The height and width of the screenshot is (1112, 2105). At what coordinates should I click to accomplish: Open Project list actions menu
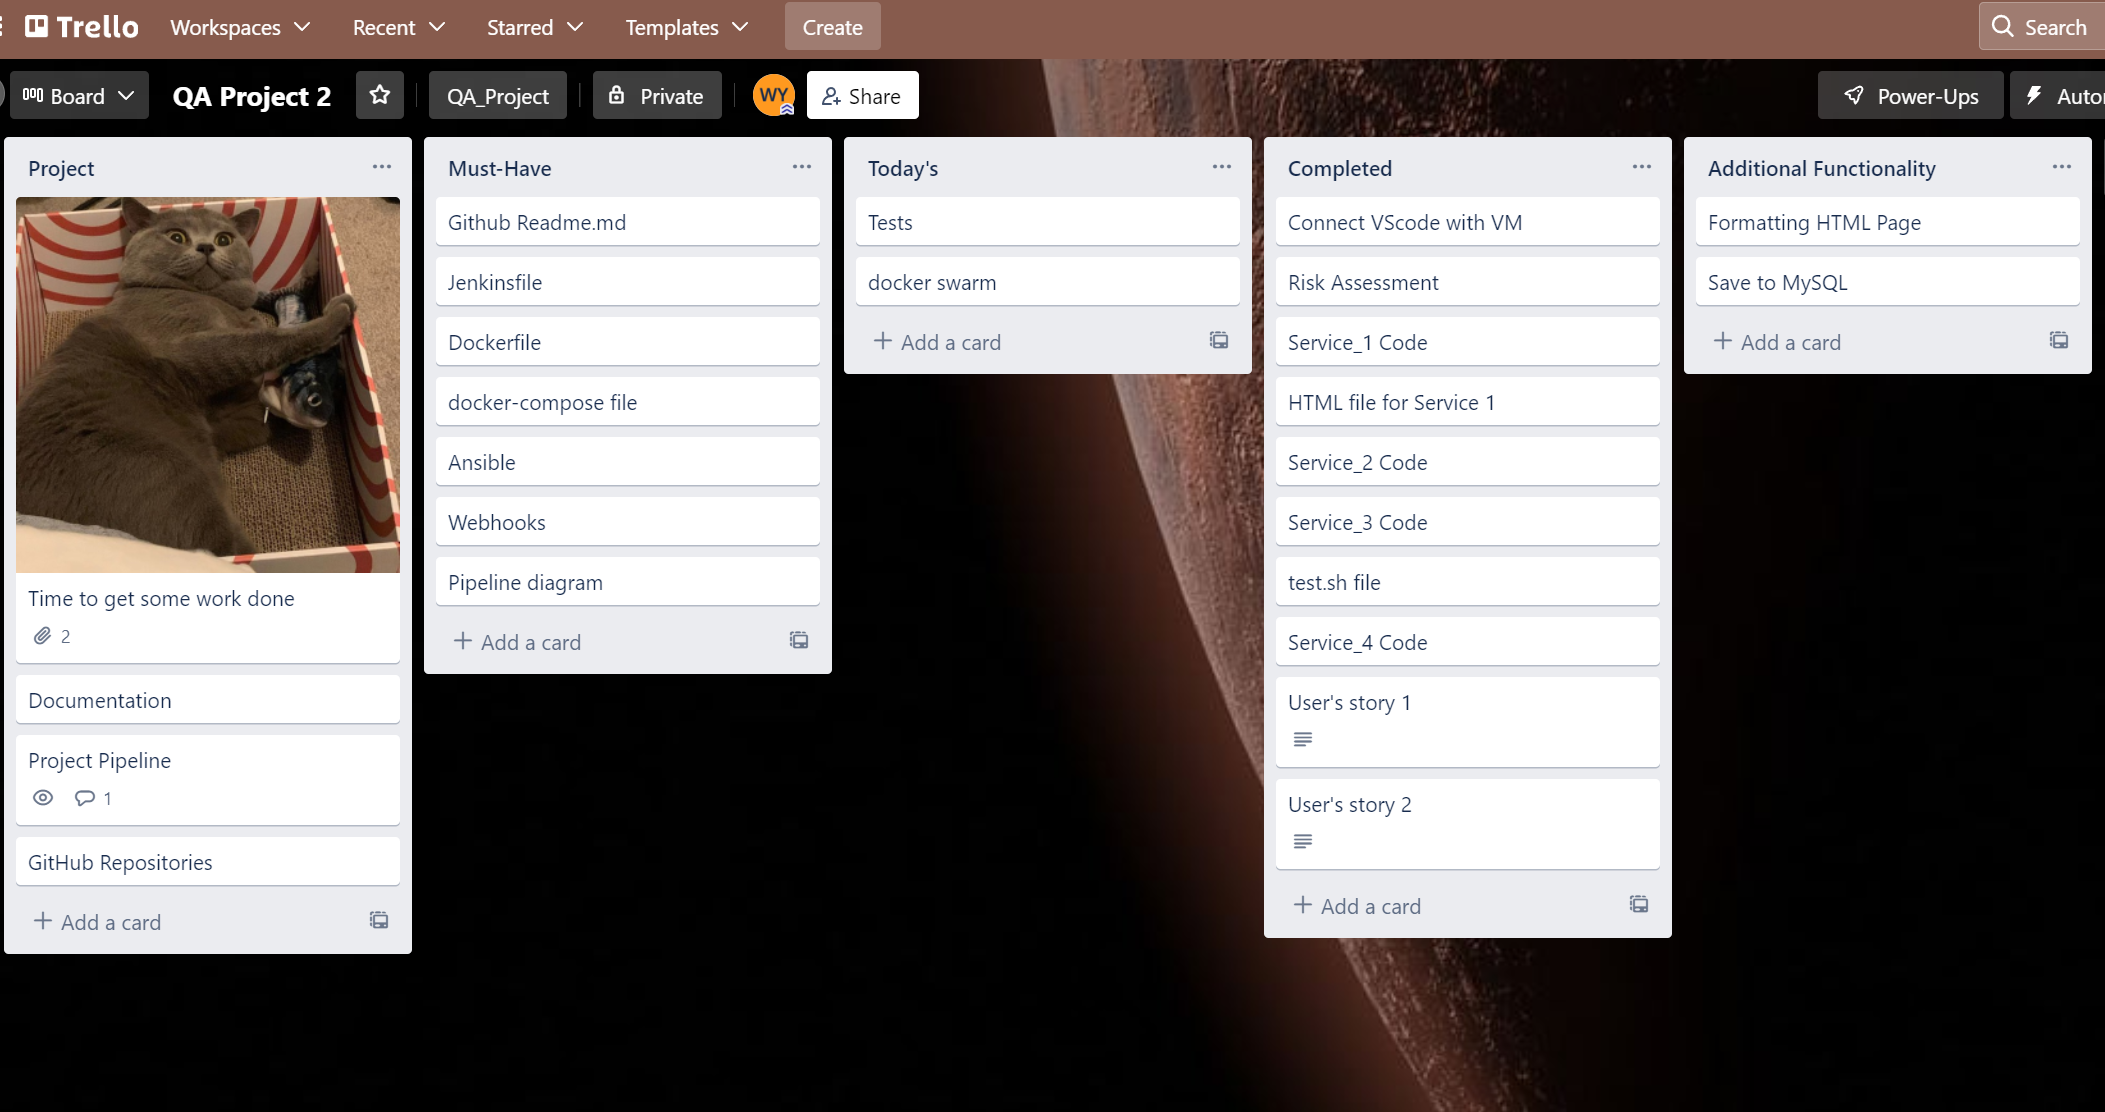[382, 167]
